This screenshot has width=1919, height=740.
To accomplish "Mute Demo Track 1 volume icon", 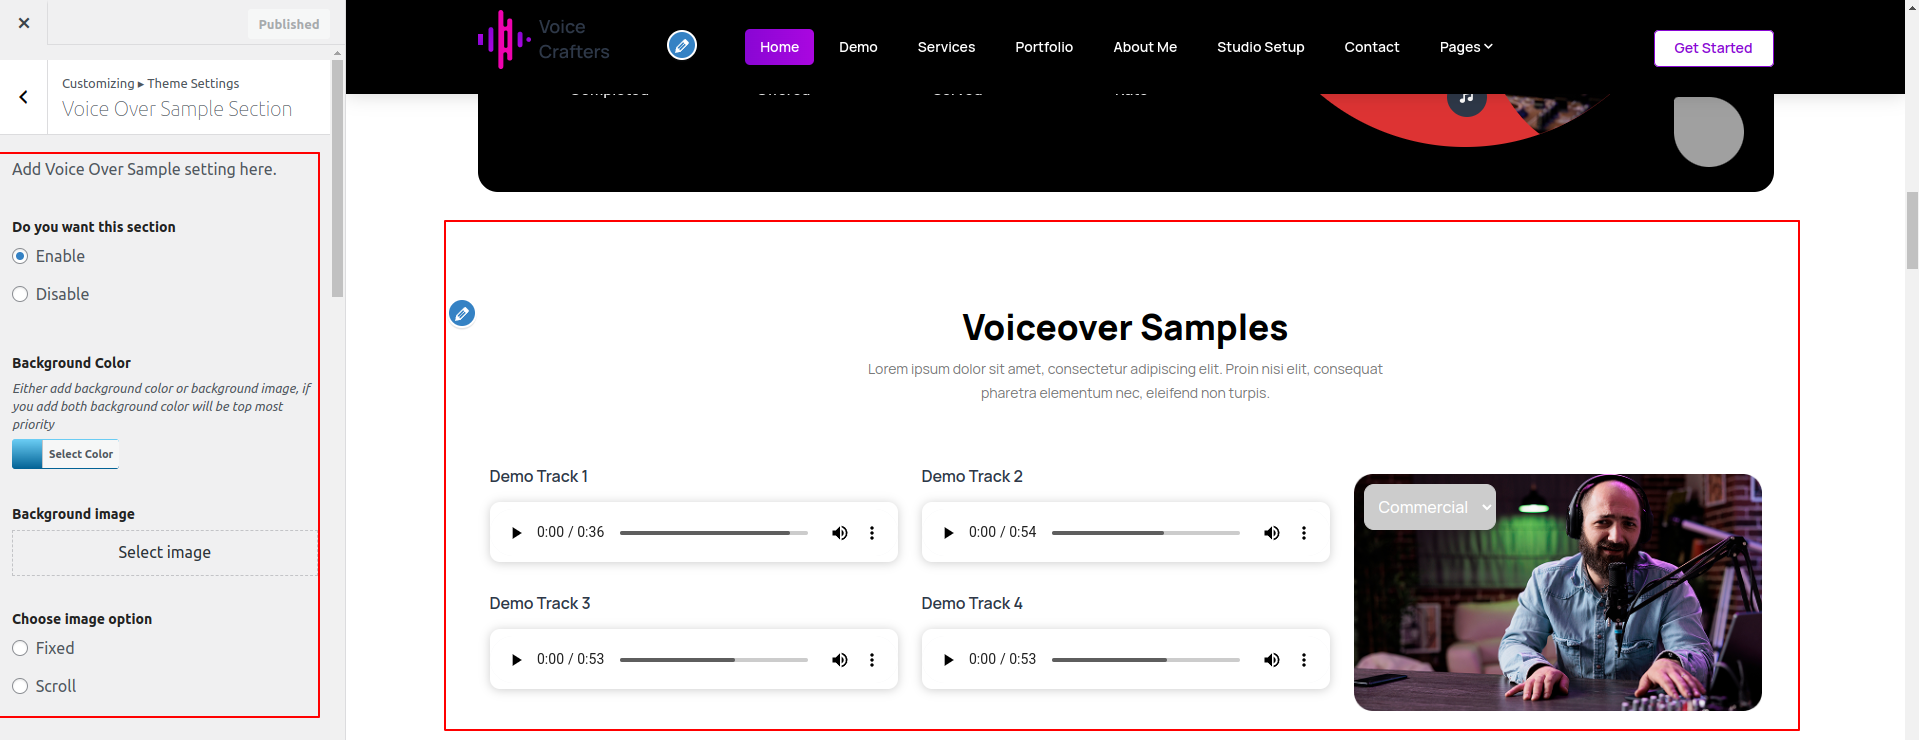I will (x=839, y=533).
